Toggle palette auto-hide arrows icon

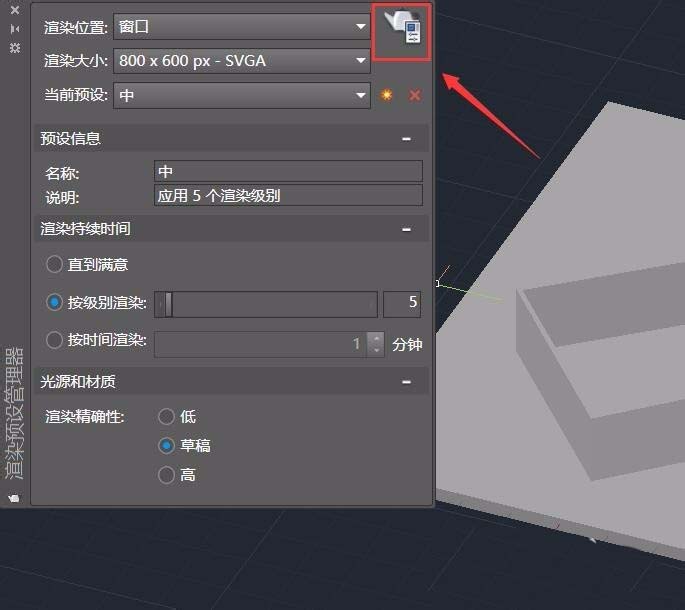(15, 29)
